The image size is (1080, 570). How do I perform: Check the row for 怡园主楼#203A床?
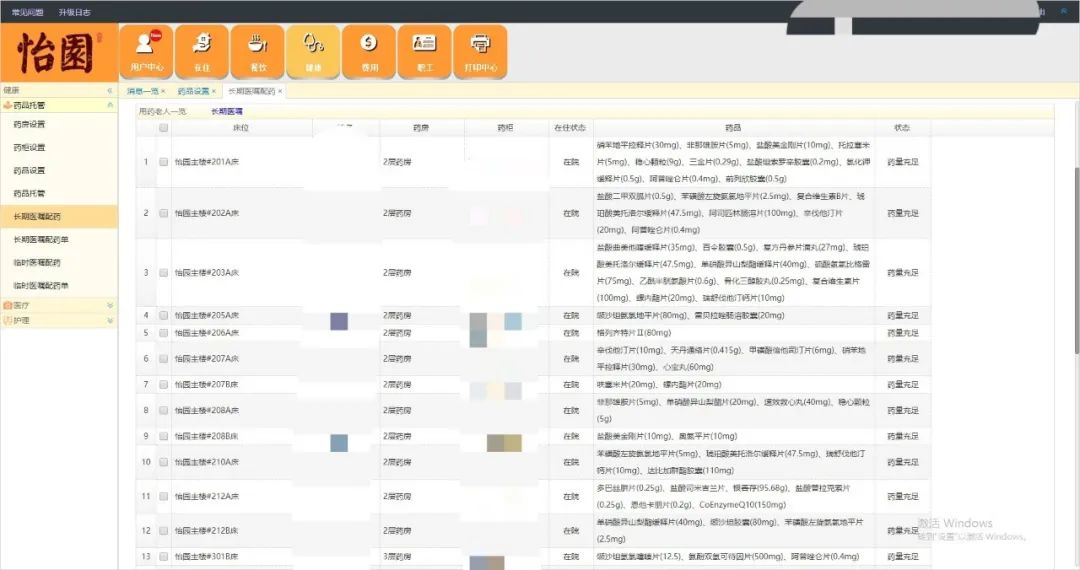click(163, 273)
